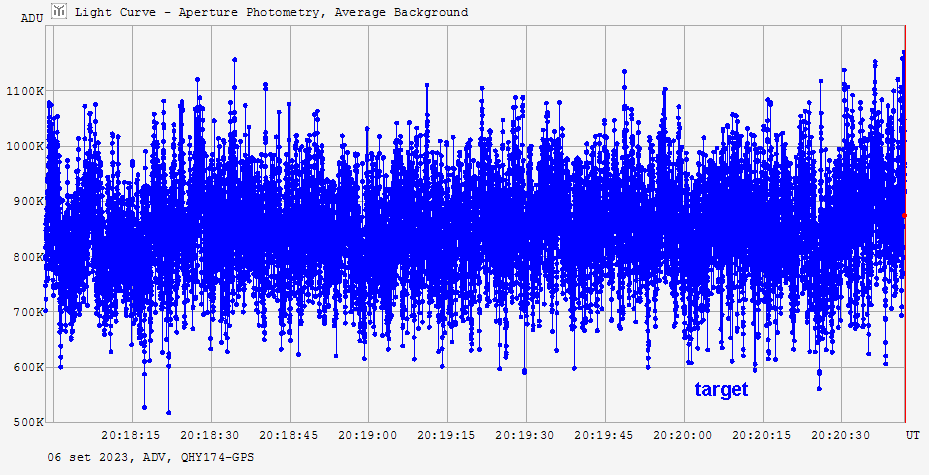The width and height of the screenshot is (929, 475).
Task: Click the 20:18:45 time label
Action: [289, 435]
